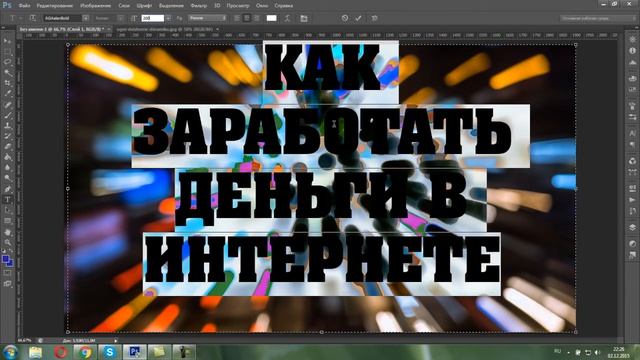This screenshot has height=360, width=640.
Task: Select the Brush tool
Action: pyautogui.click(x=7, y=115)
